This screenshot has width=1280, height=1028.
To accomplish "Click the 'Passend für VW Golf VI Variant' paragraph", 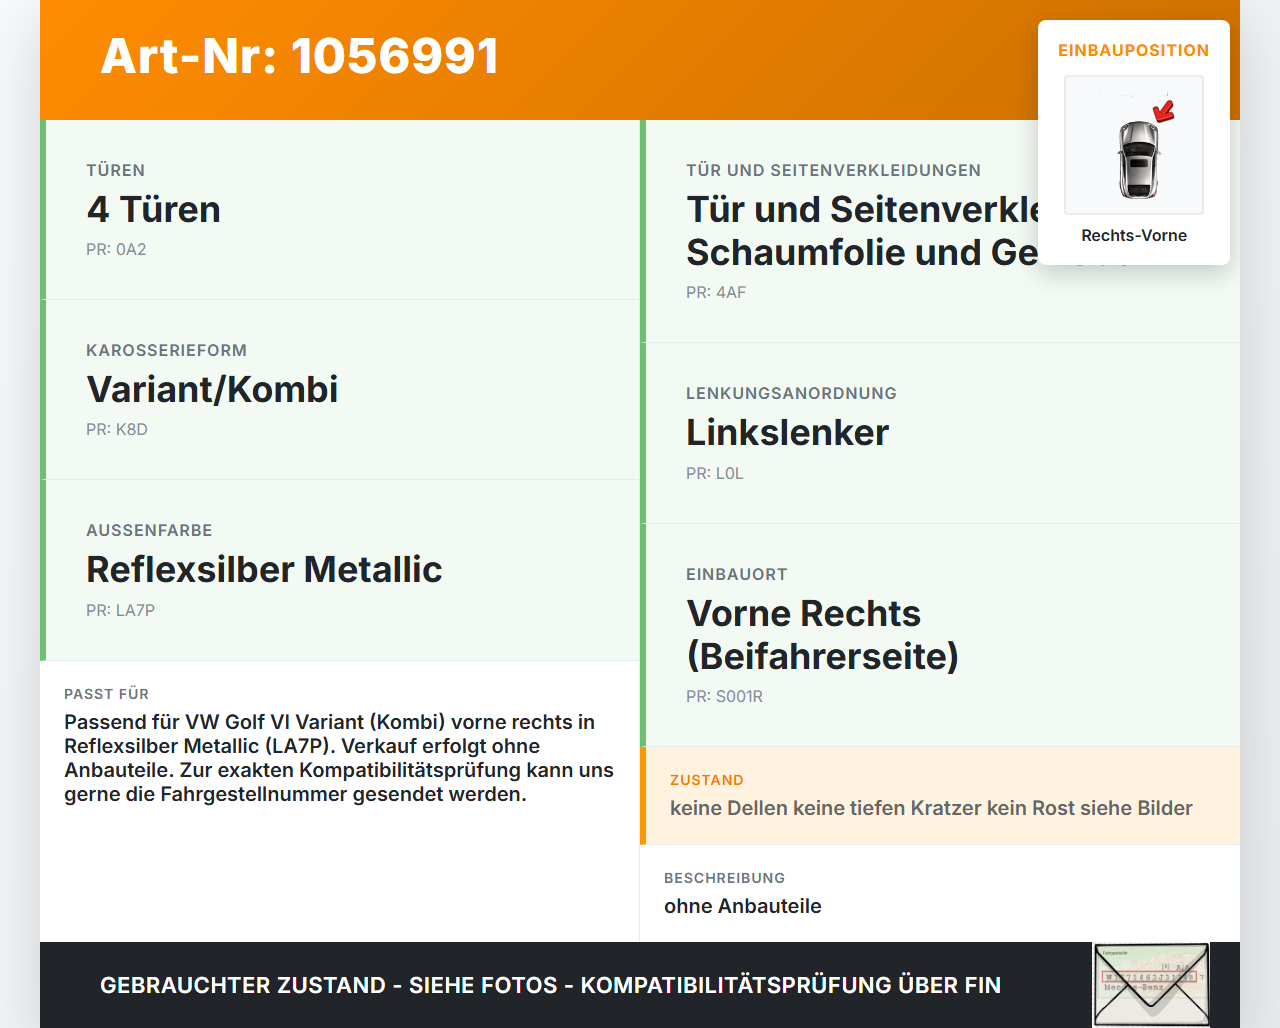I will point(339,758).
